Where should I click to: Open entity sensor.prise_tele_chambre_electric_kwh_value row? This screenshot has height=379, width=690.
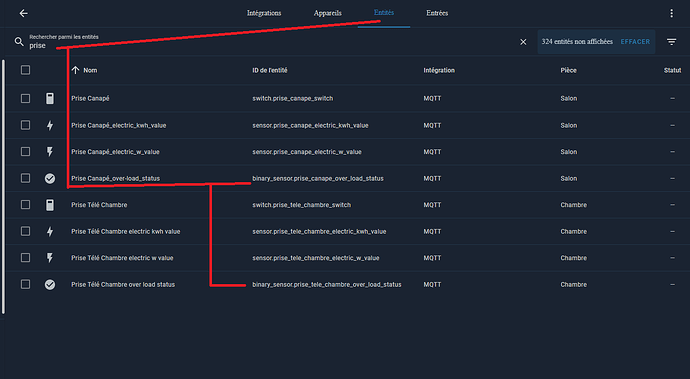click(x=348, y=232)
